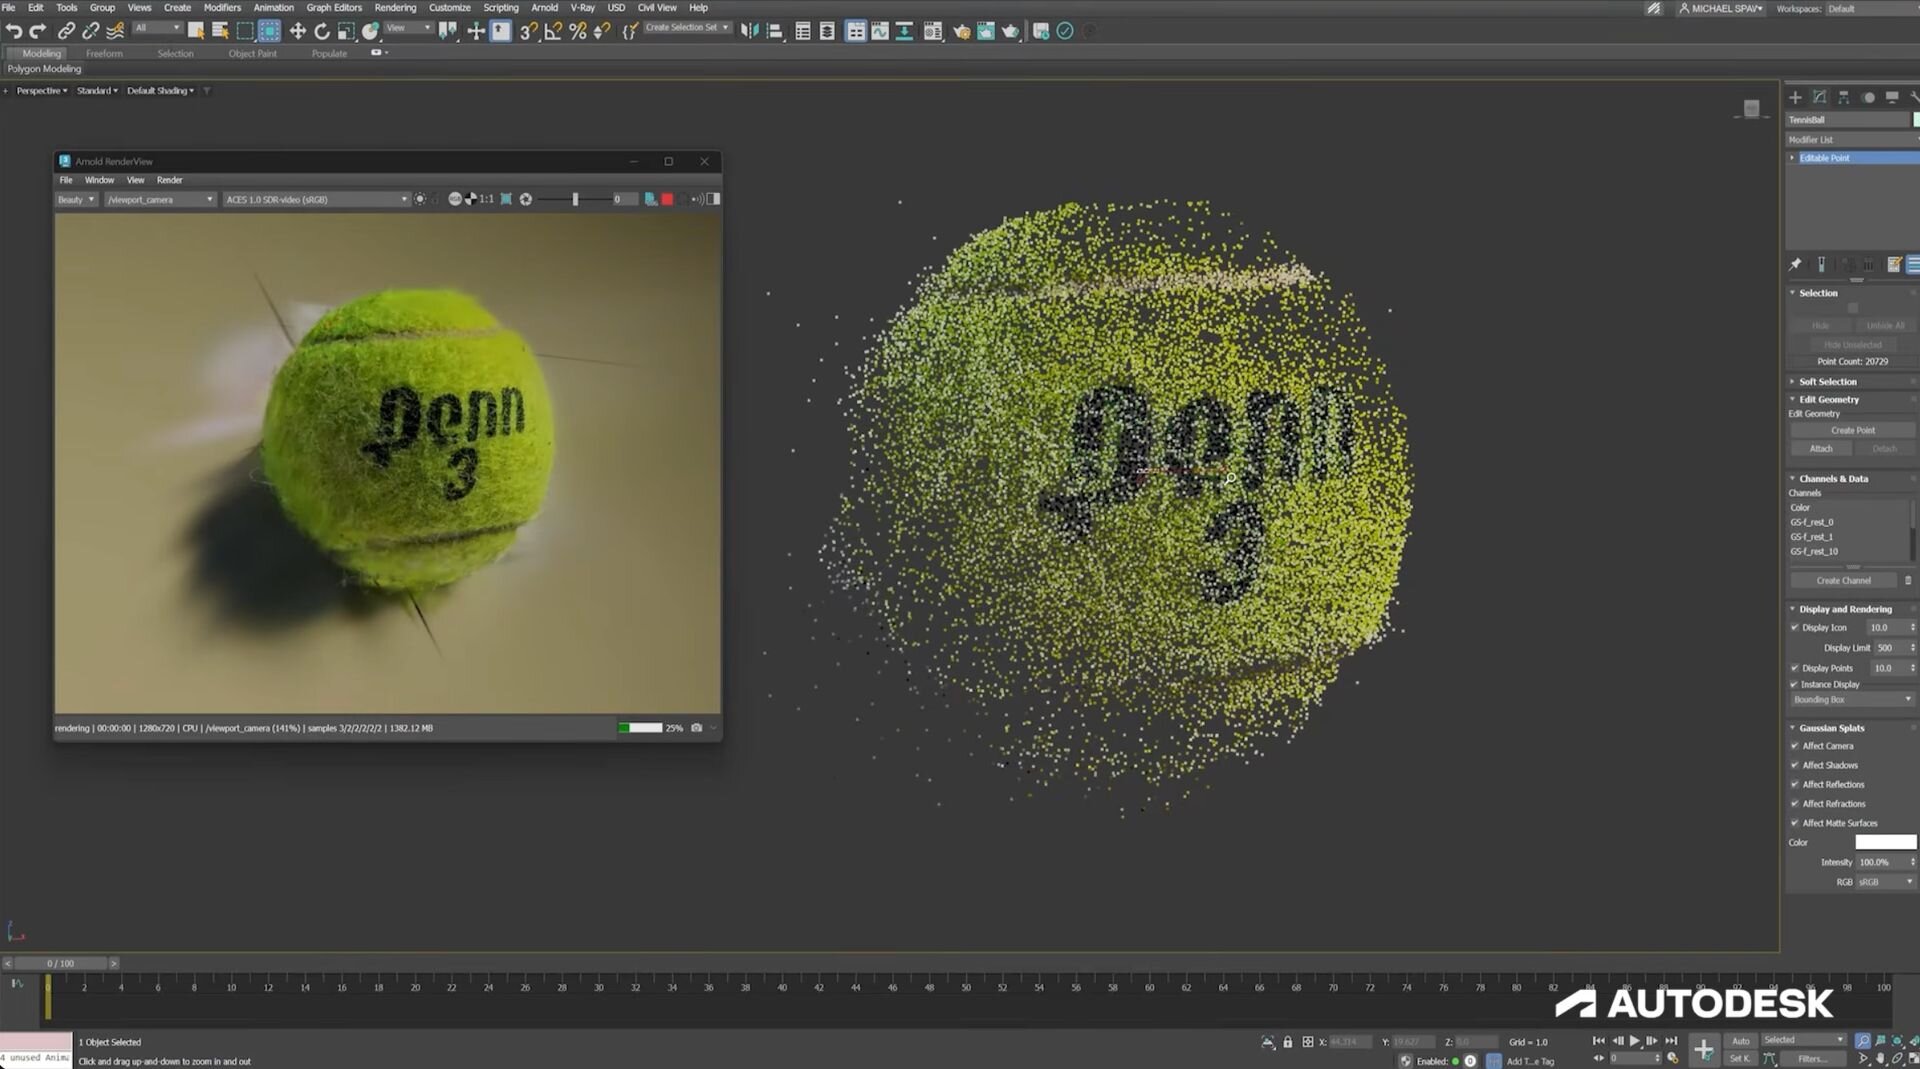1920x1069 pixels.
Task: Open the ACES 1.0 SDR-video color dropdown
Action: 316,199
